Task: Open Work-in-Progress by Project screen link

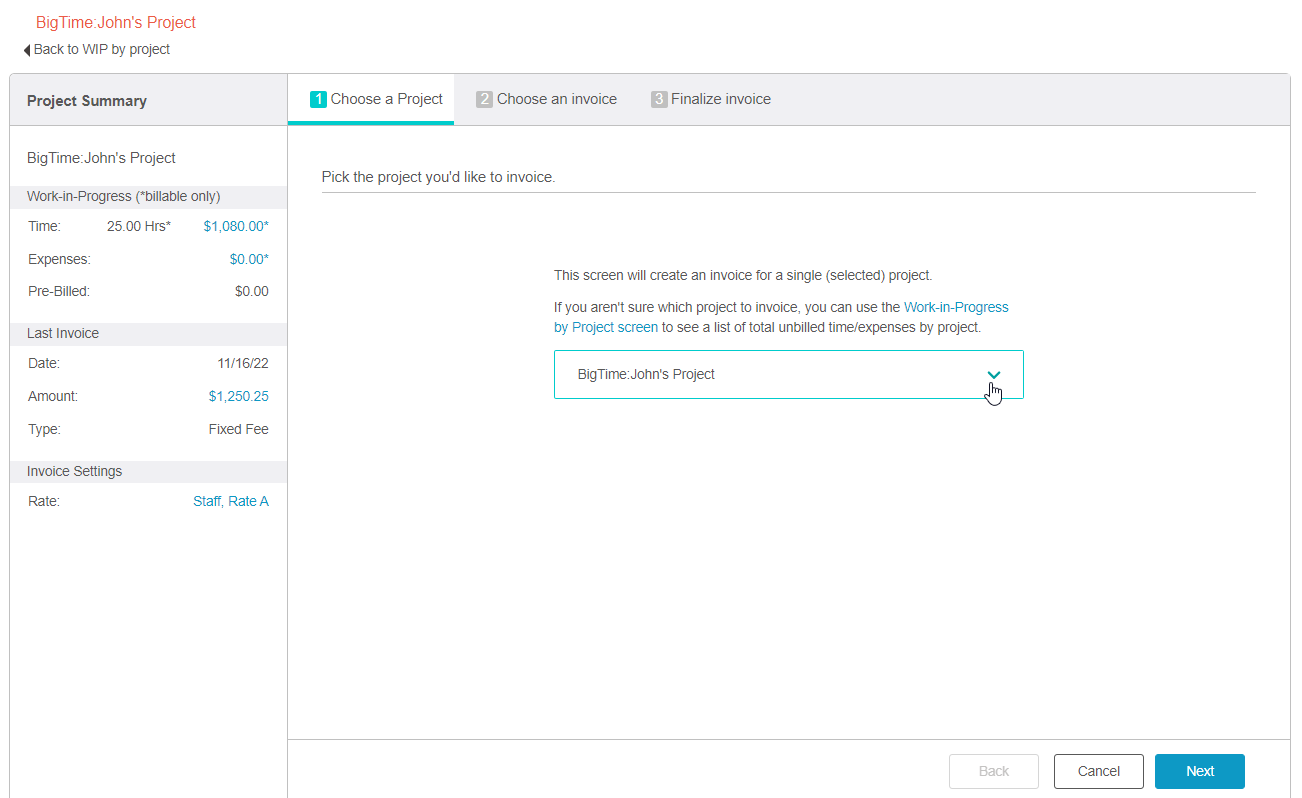Action: click(781, 317)
